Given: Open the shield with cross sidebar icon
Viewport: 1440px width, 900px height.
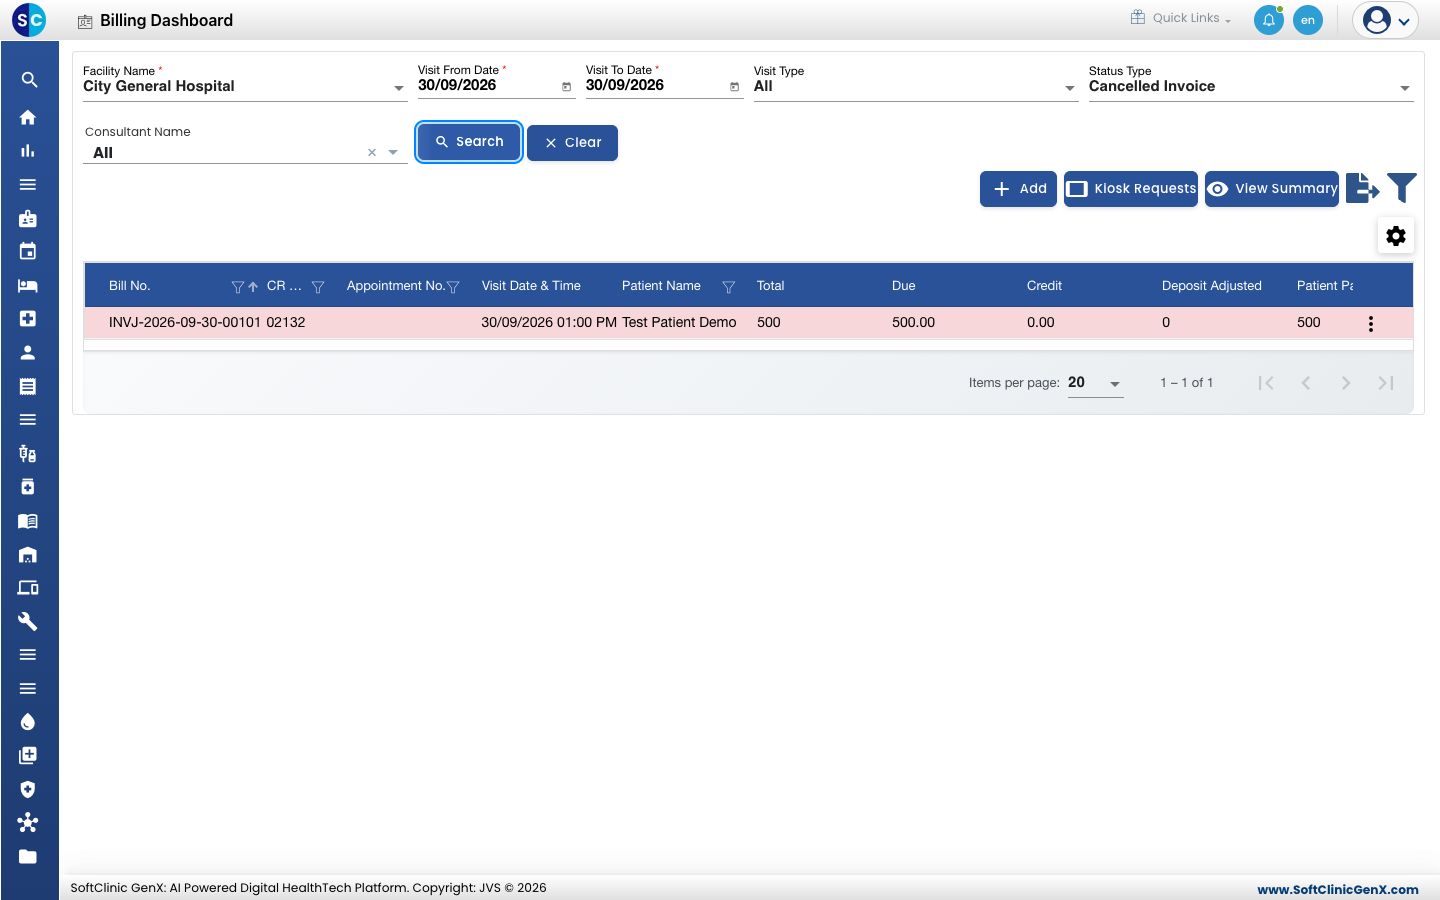Looking at the screenshot, I should (28, 789).
